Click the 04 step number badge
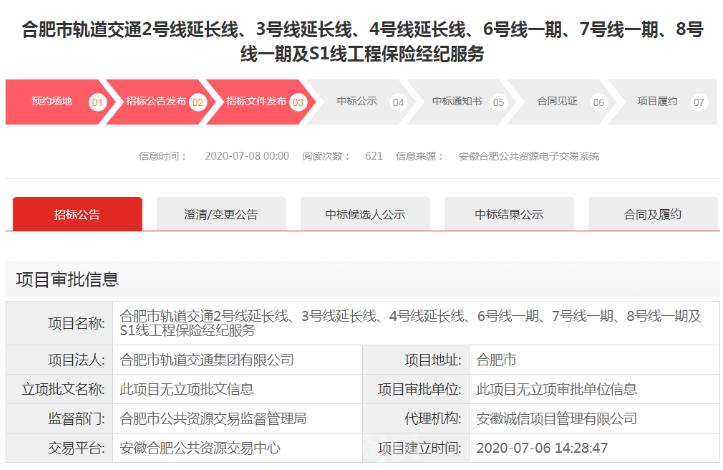This screenshot has height=470, width=723. (x=398, y=102)
